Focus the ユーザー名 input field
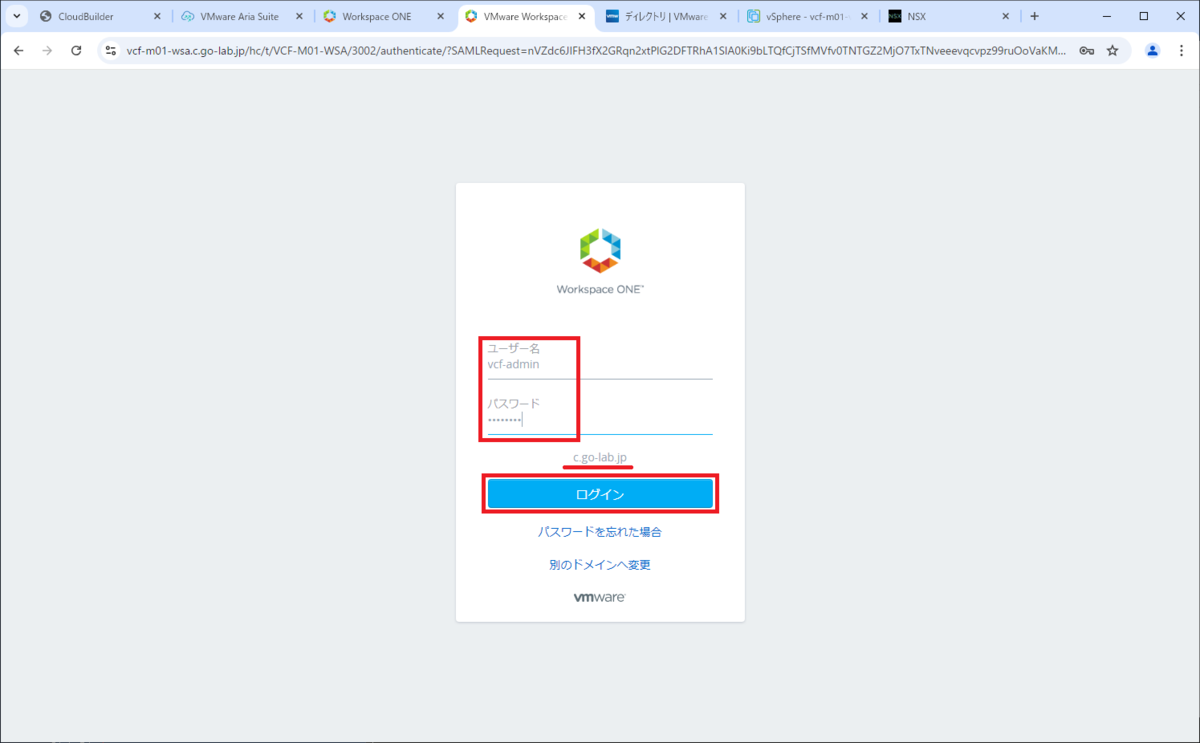This screenshot has width=1200, height=743. (600, 365)
